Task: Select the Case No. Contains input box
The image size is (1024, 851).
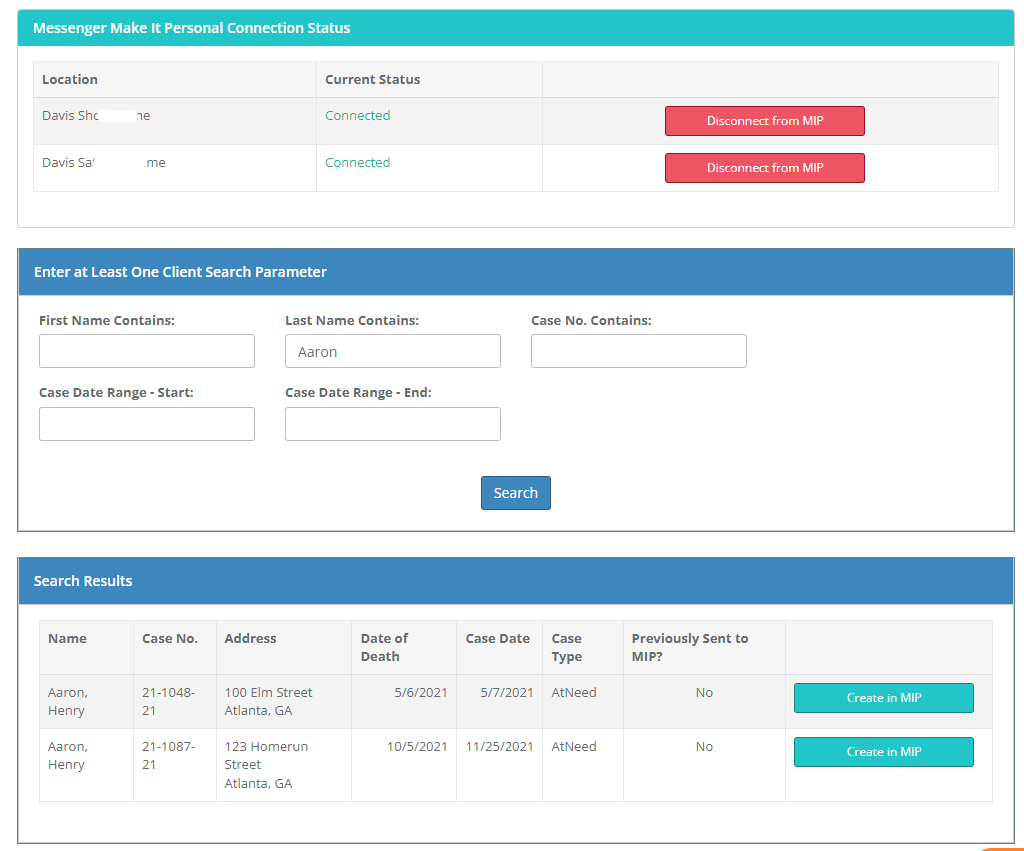Action: [x=638, y=351]
